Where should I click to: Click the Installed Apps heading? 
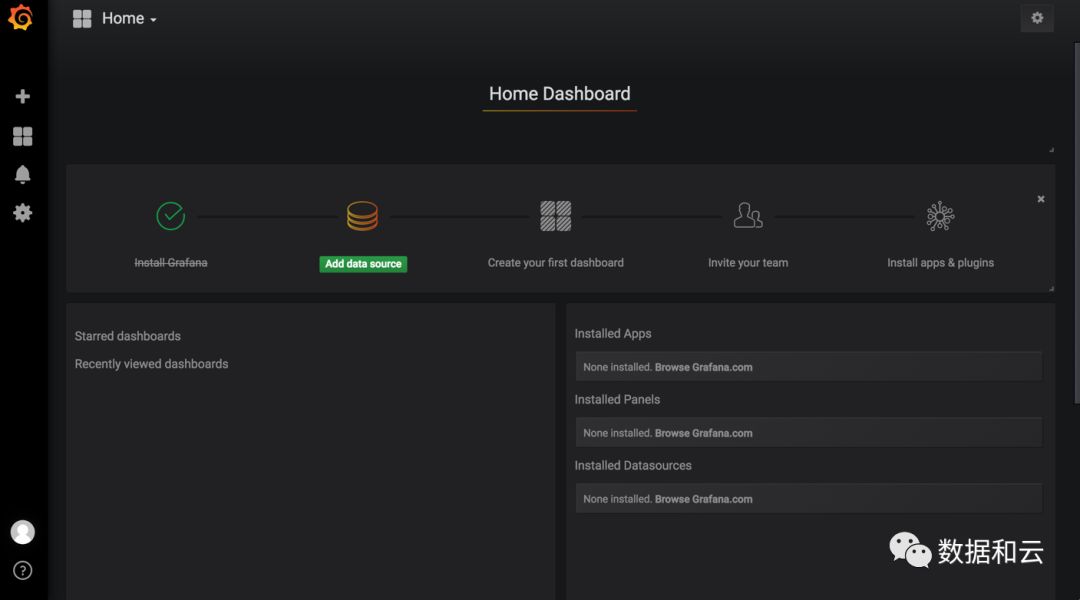[x=613, y=333]
